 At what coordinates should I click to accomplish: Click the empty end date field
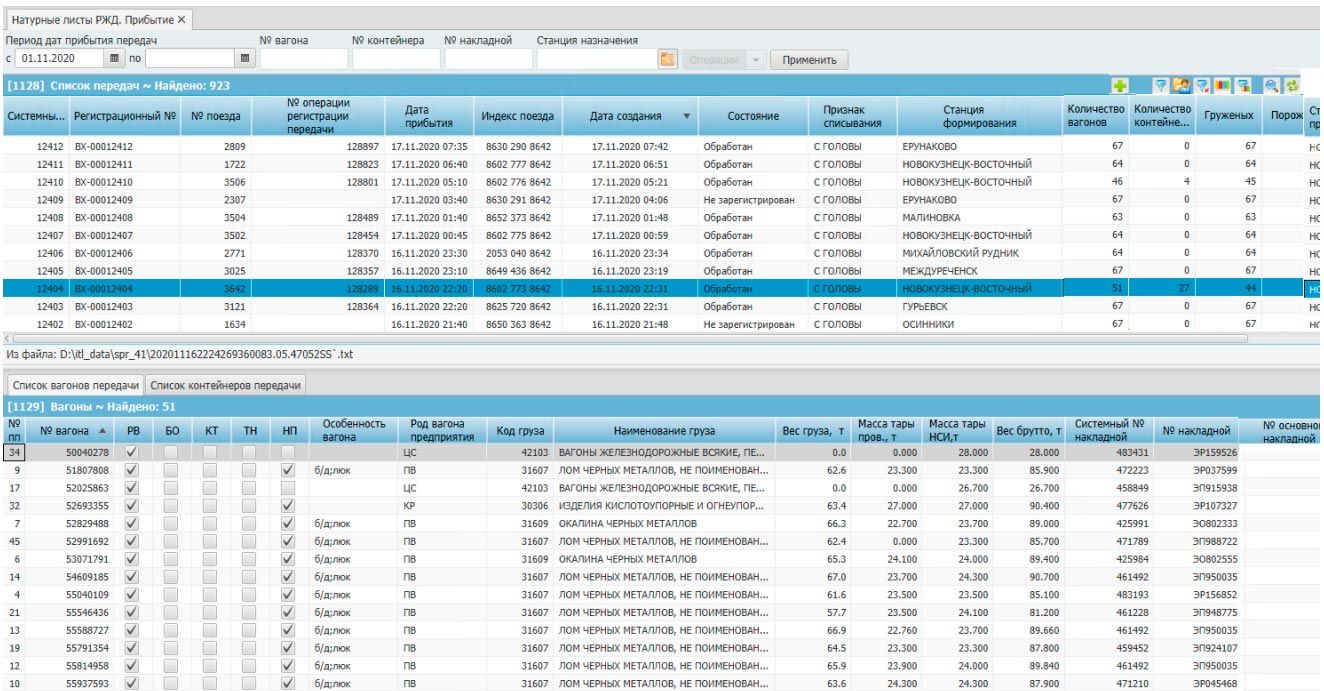click(x=190, y=60)
